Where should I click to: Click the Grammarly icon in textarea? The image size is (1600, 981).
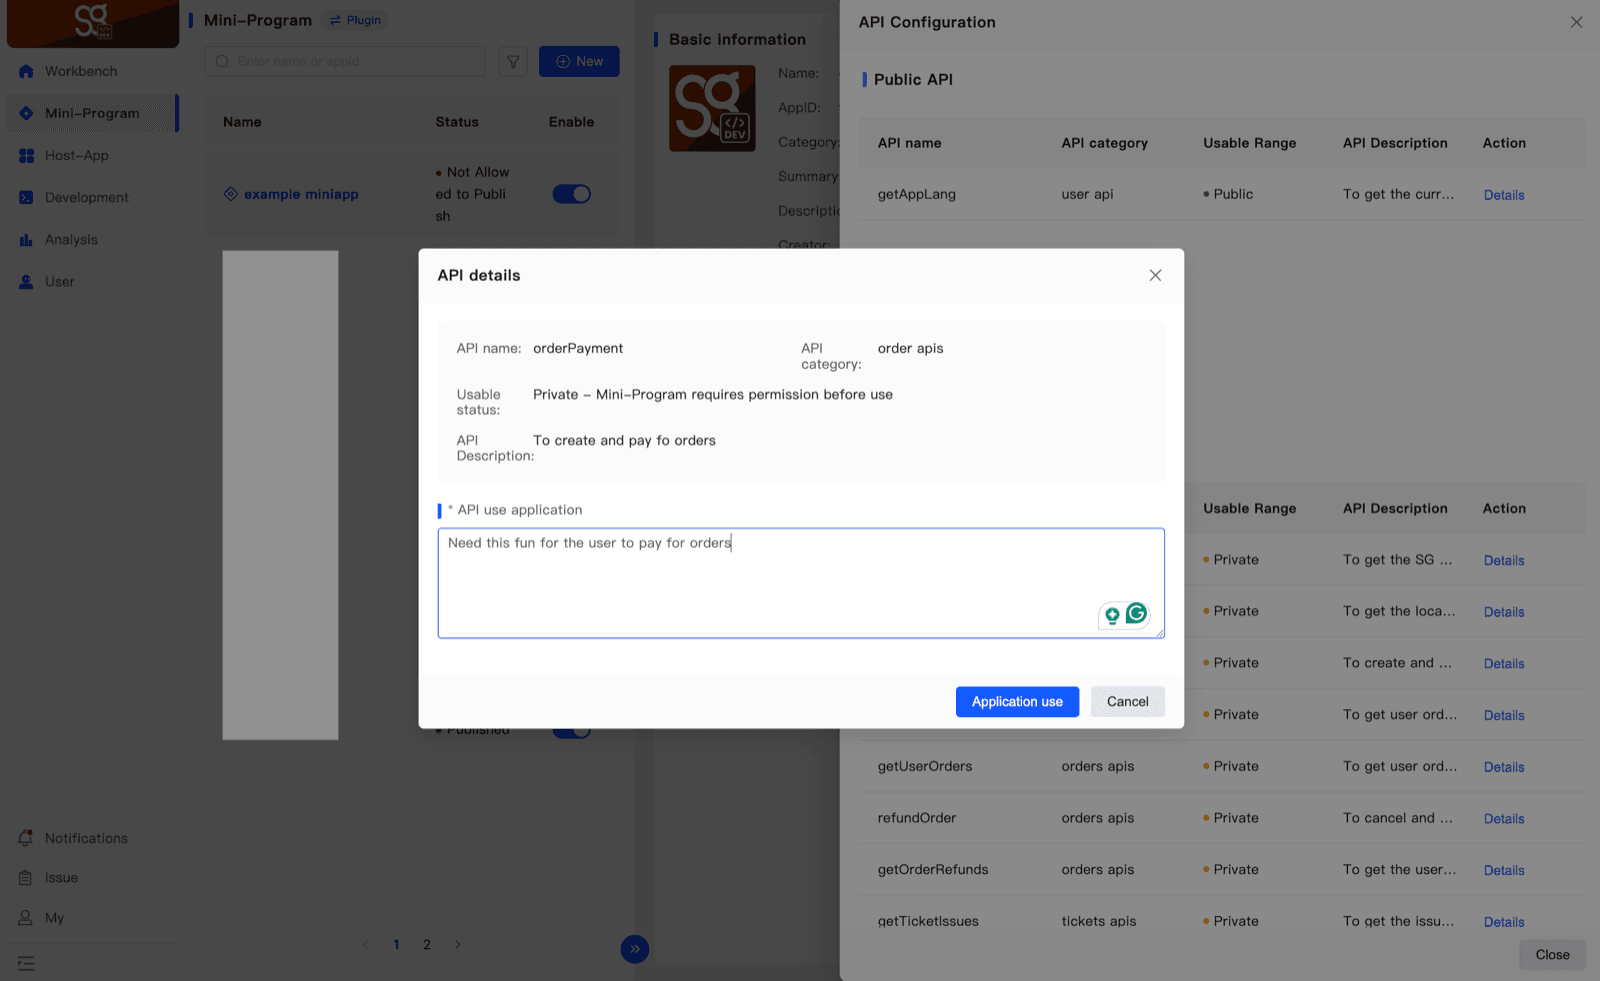coord(1136,613)
